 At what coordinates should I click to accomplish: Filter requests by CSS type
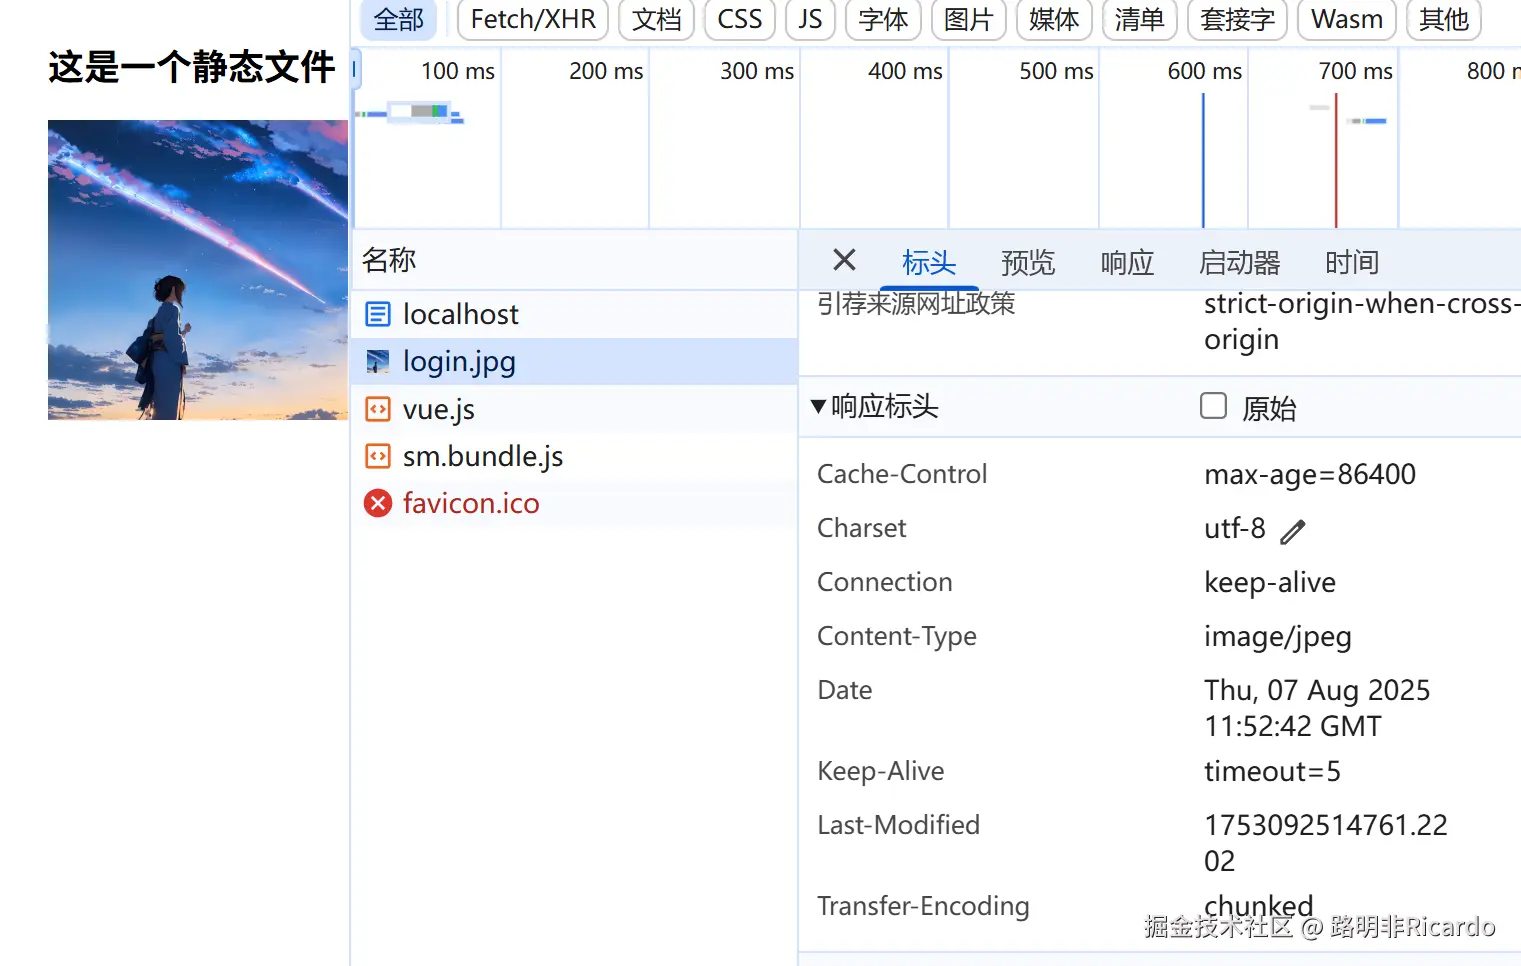(x=739, y=19)
